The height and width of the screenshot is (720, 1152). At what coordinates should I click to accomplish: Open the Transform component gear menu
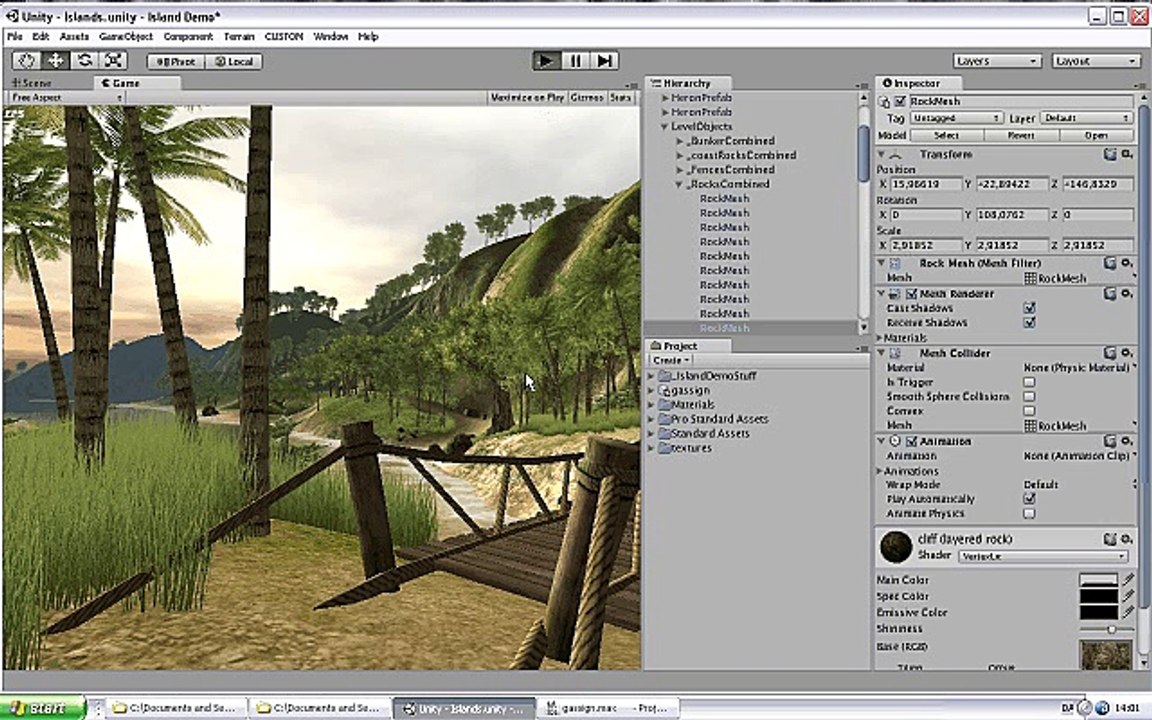pyautogui.click(x=1126, y=154)
